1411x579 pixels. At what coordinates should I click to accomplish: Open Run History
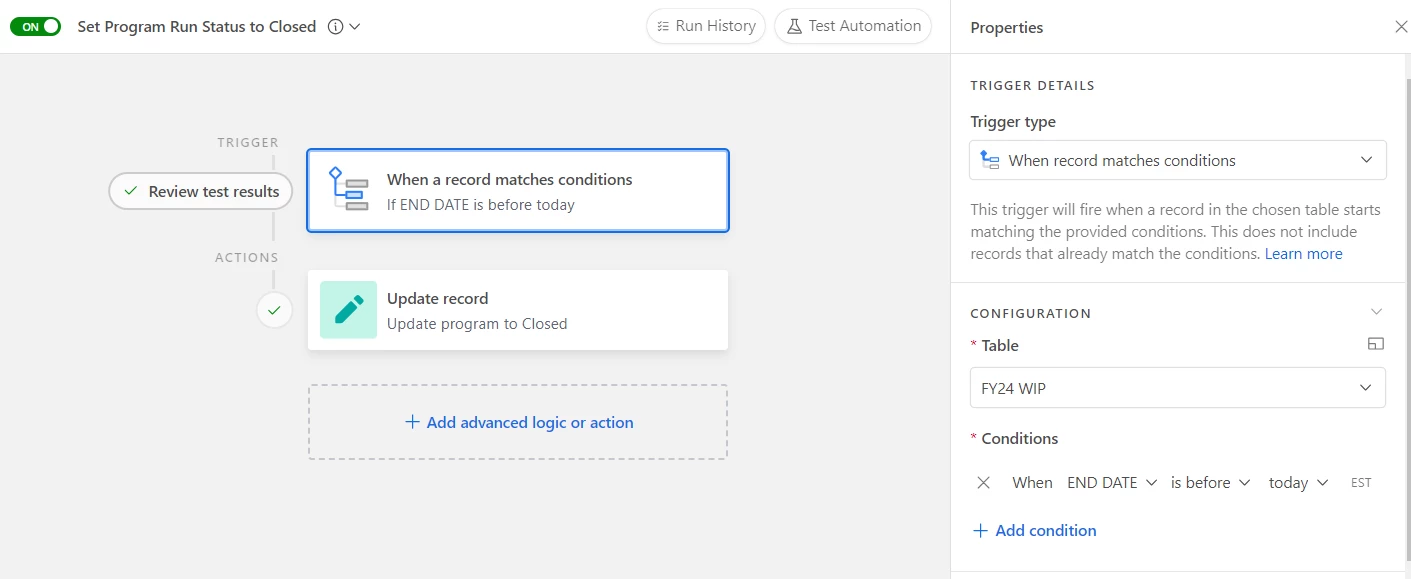(706, 26)
